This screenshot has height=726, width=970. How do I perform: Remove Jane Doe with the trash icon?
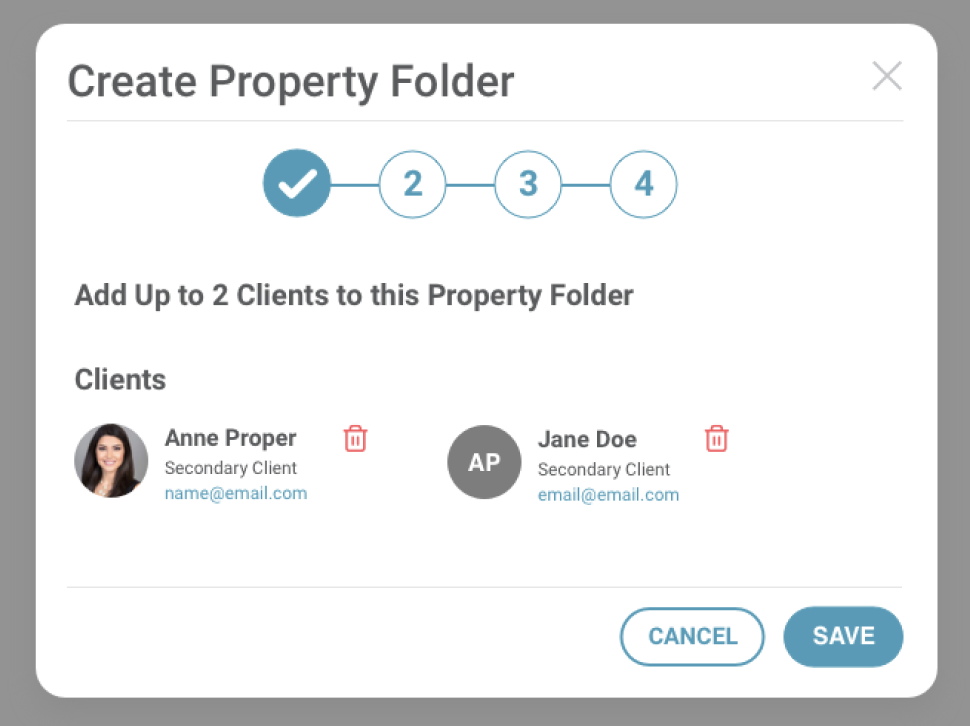tap(716, 438)
